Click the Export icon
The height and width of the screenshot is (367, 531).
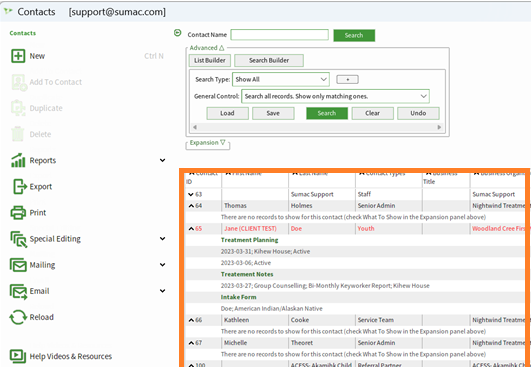click(x=20, y=187)
